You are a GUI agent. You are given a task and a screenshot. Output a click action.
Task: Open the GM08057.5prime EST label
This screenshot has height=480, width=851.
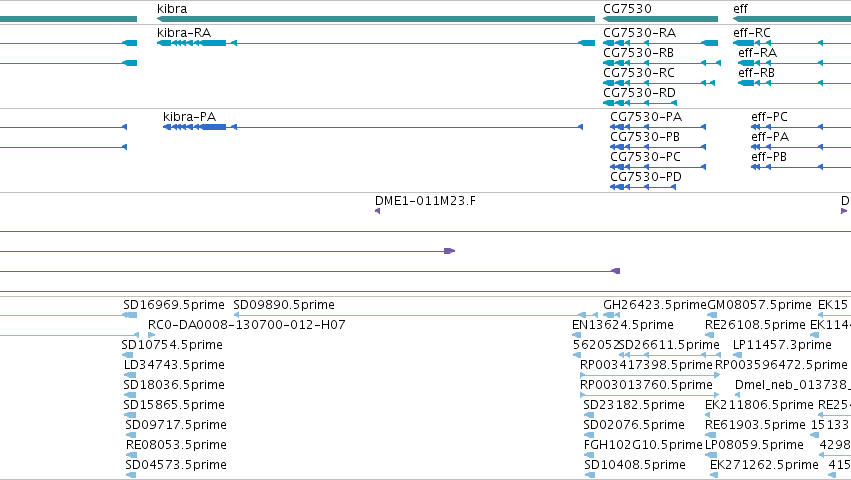point(759,305)
